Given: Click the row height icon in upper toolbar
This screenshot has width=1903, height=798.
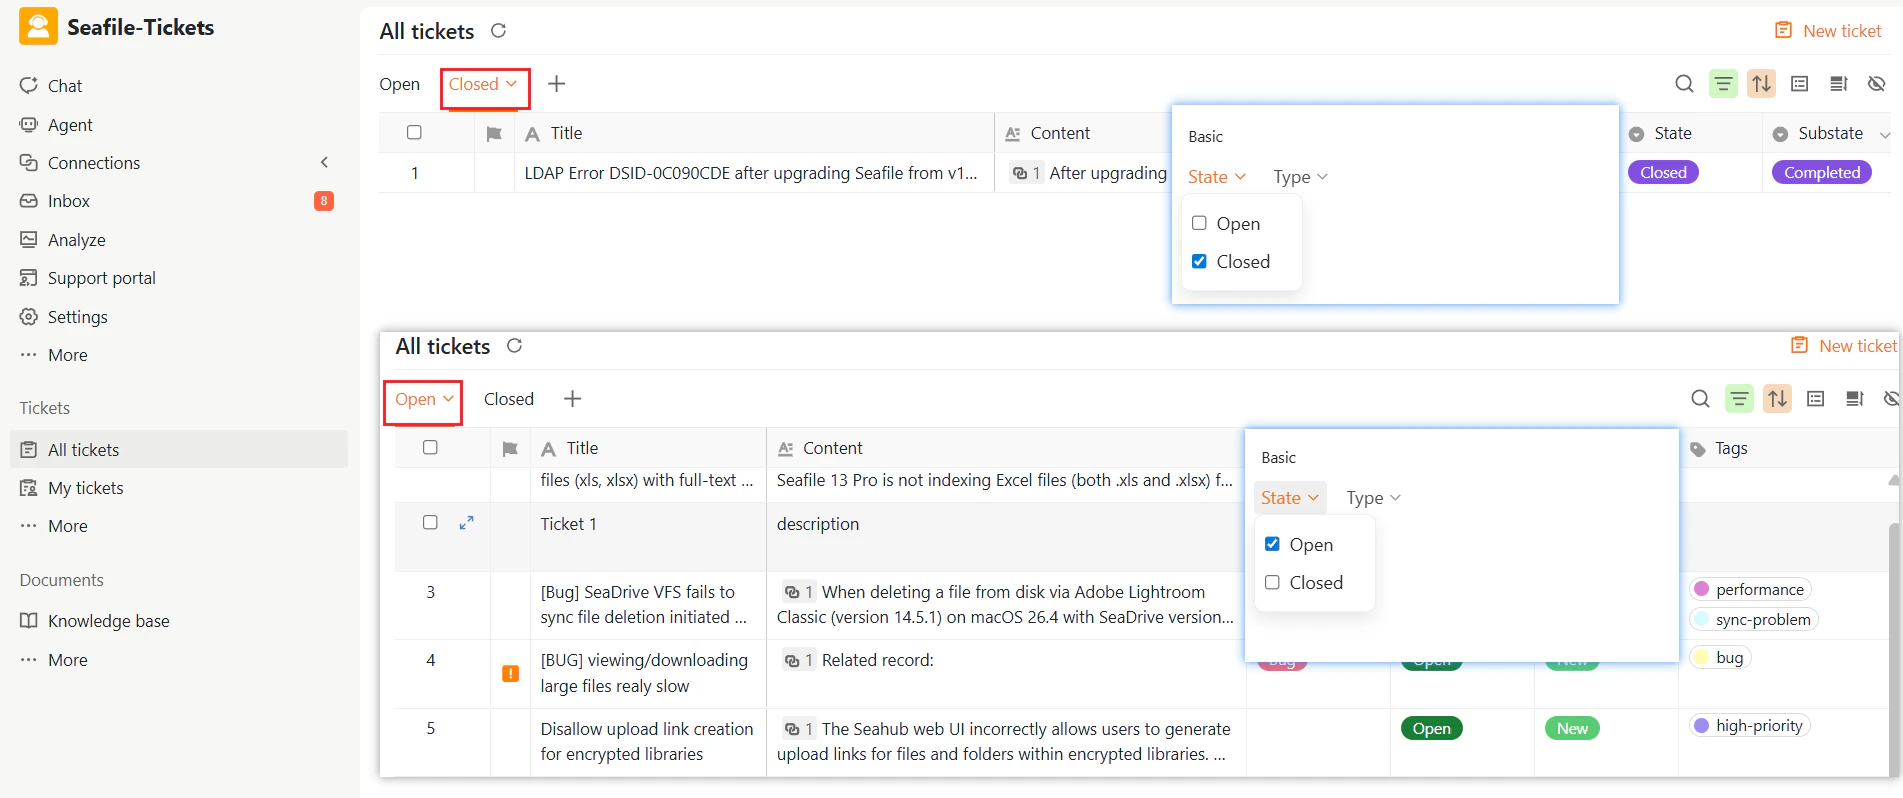Looking at the screenshot, I should [x=1838, y=84].
